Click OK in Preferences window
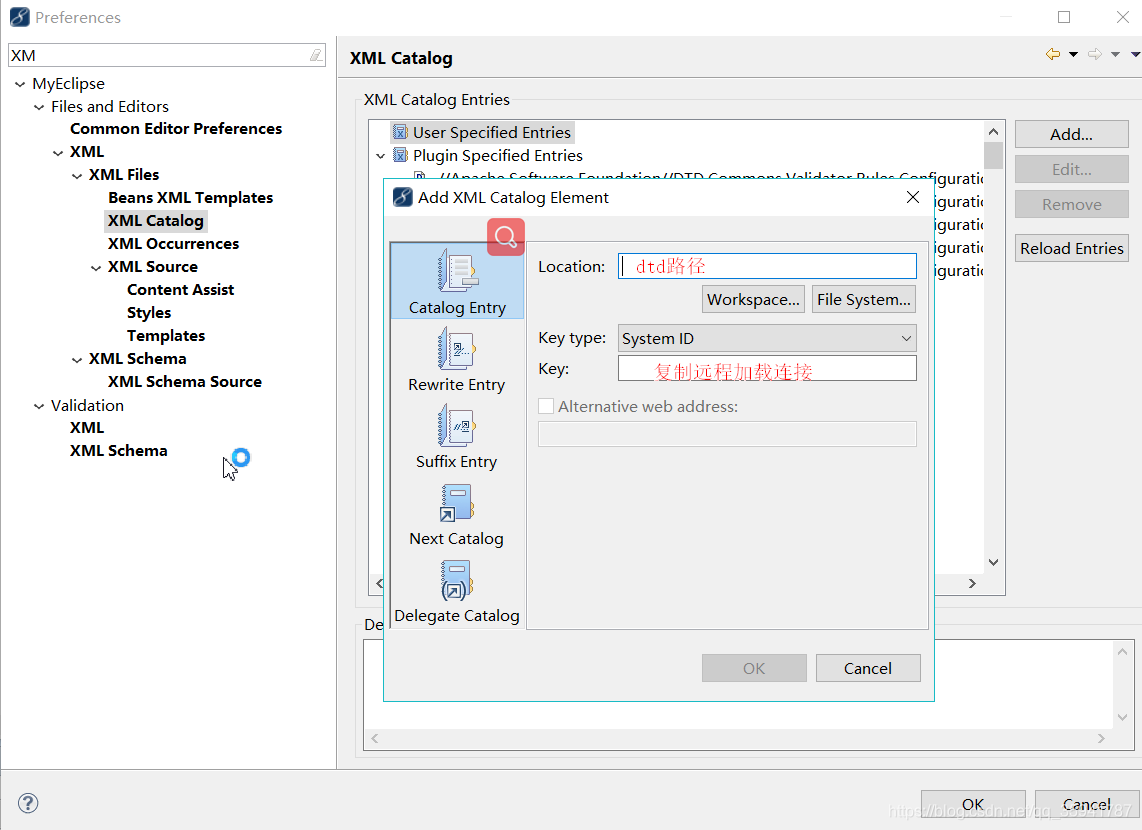The height and width of the screenshot is (830, 1142). (973, 804)
